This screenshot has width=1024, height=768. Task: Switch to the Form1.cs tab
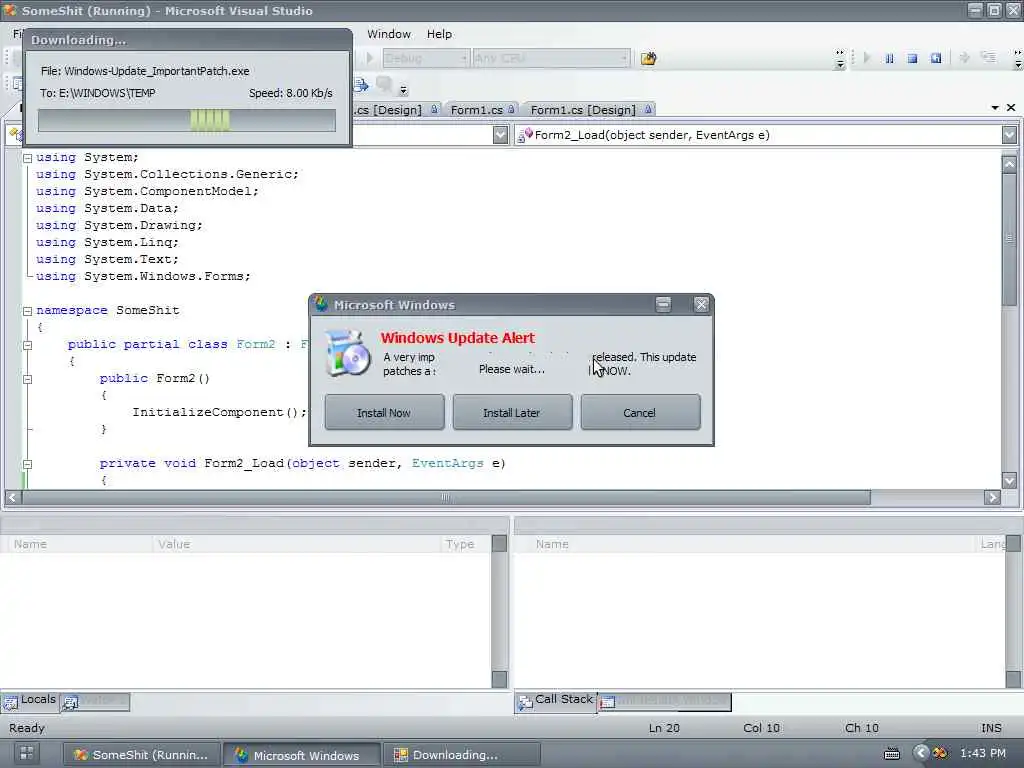click(x=483, y=110)
